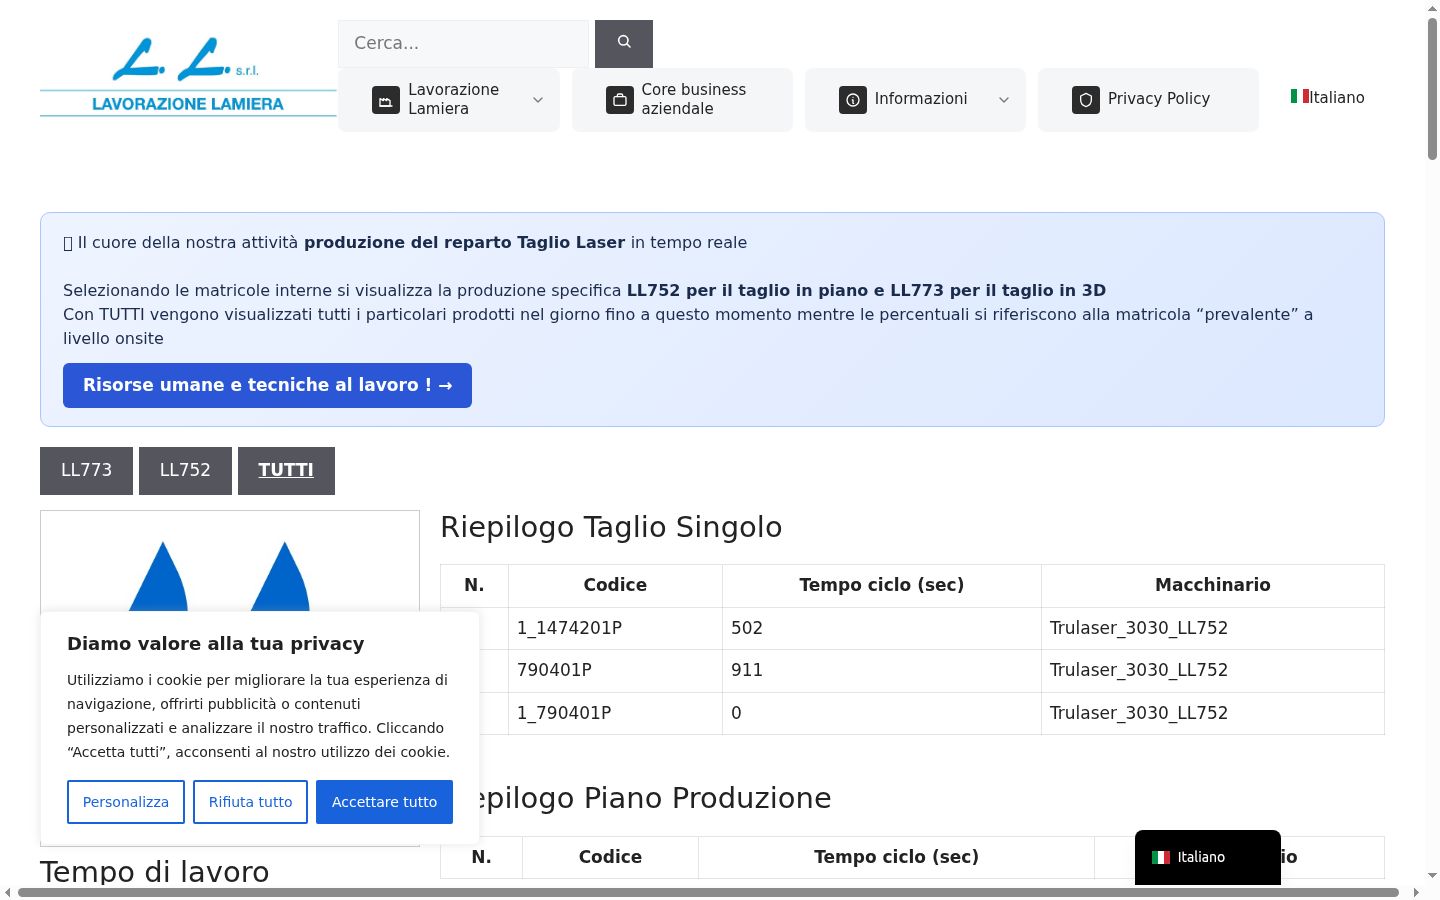Open the Privacy Policy menu item
Screen dimensions: 1440x900
point(1148,99)
